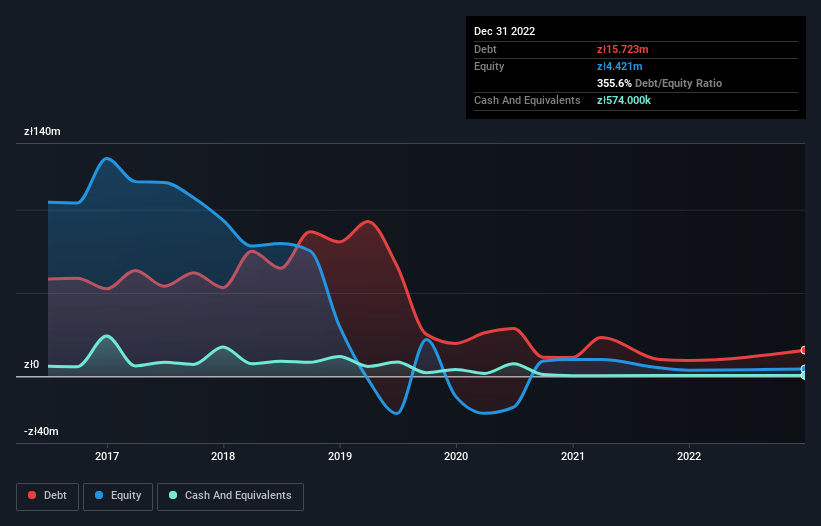This screenshot has width=821, height=526.
Task: Select the 2019 x-axis label
Action: pos(340,456)
